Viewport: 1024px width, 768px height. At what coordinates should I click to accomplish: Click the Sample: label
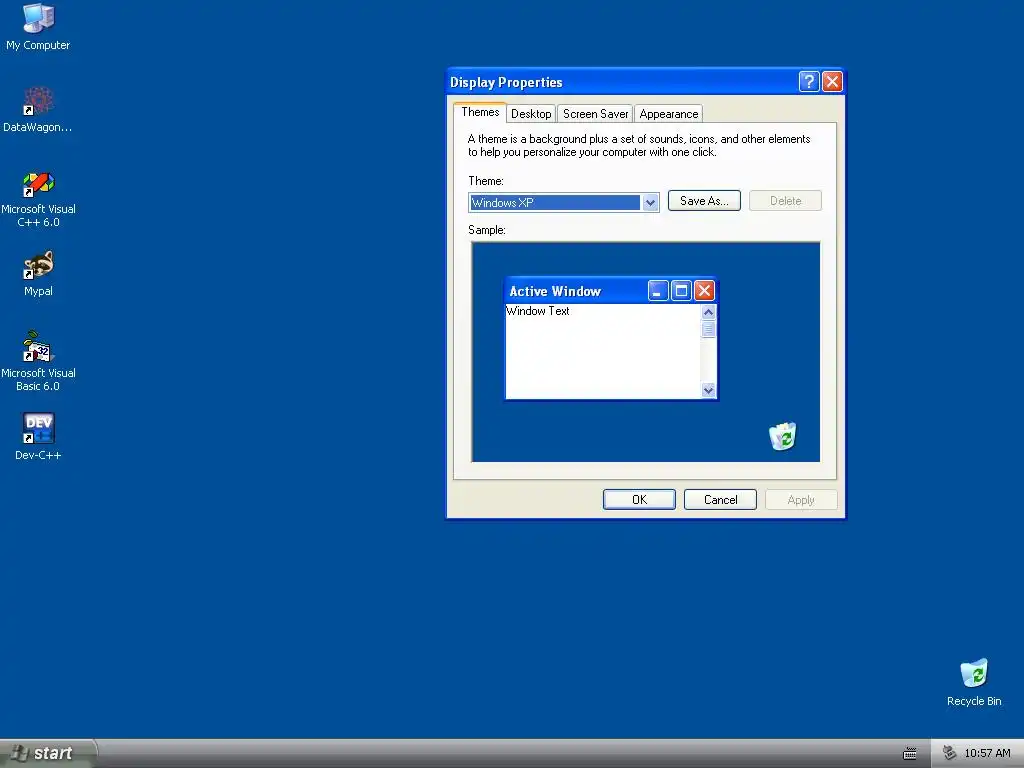(x=487, y=230)
